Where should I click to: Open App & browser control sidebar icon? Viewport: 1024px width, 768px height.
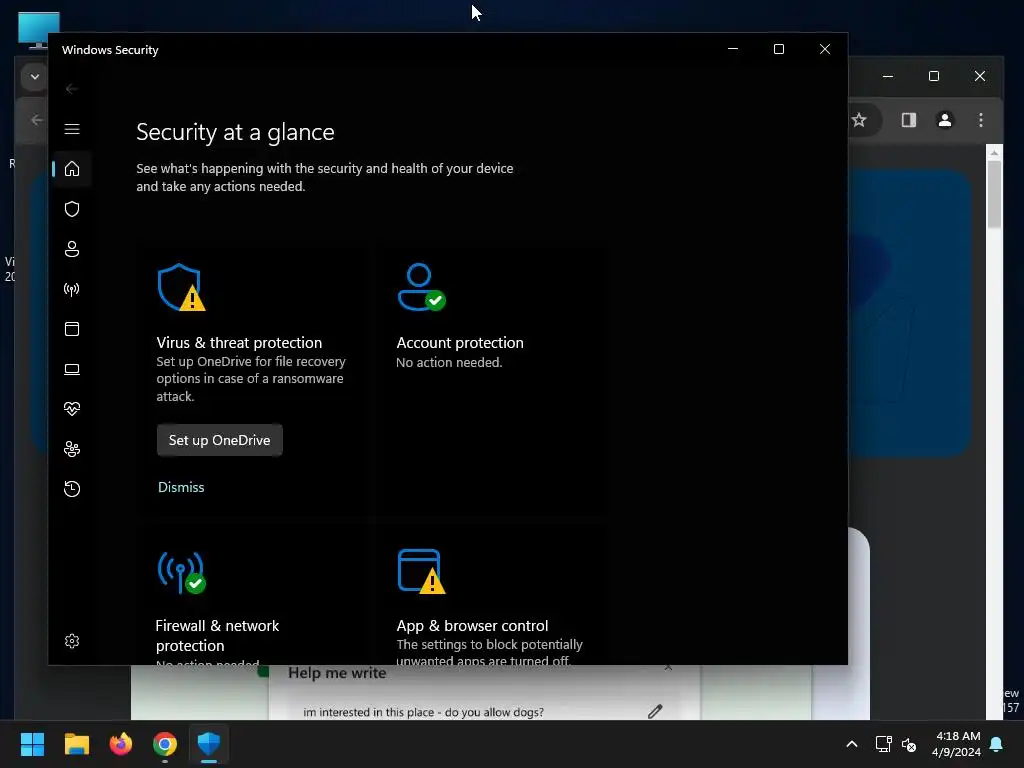[72, 329]
